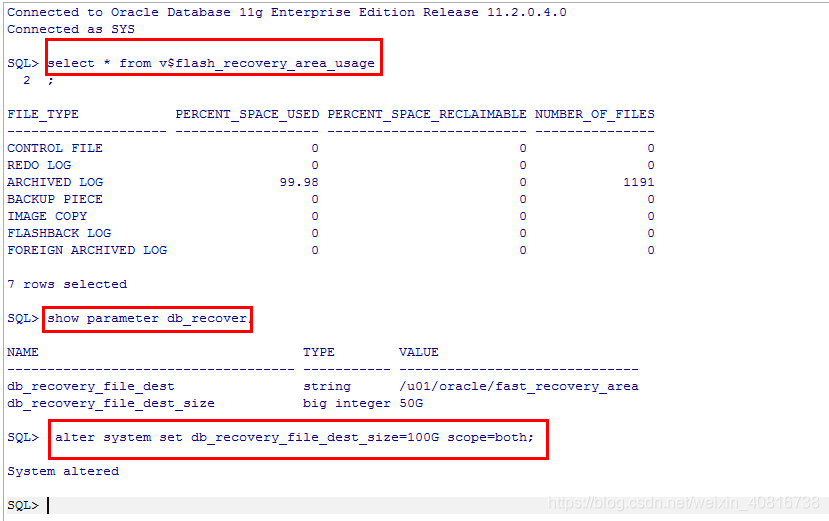Click the '50G' parameter value
The width and height of the screenshot is (829, 521).
click(x=411, y=403)
